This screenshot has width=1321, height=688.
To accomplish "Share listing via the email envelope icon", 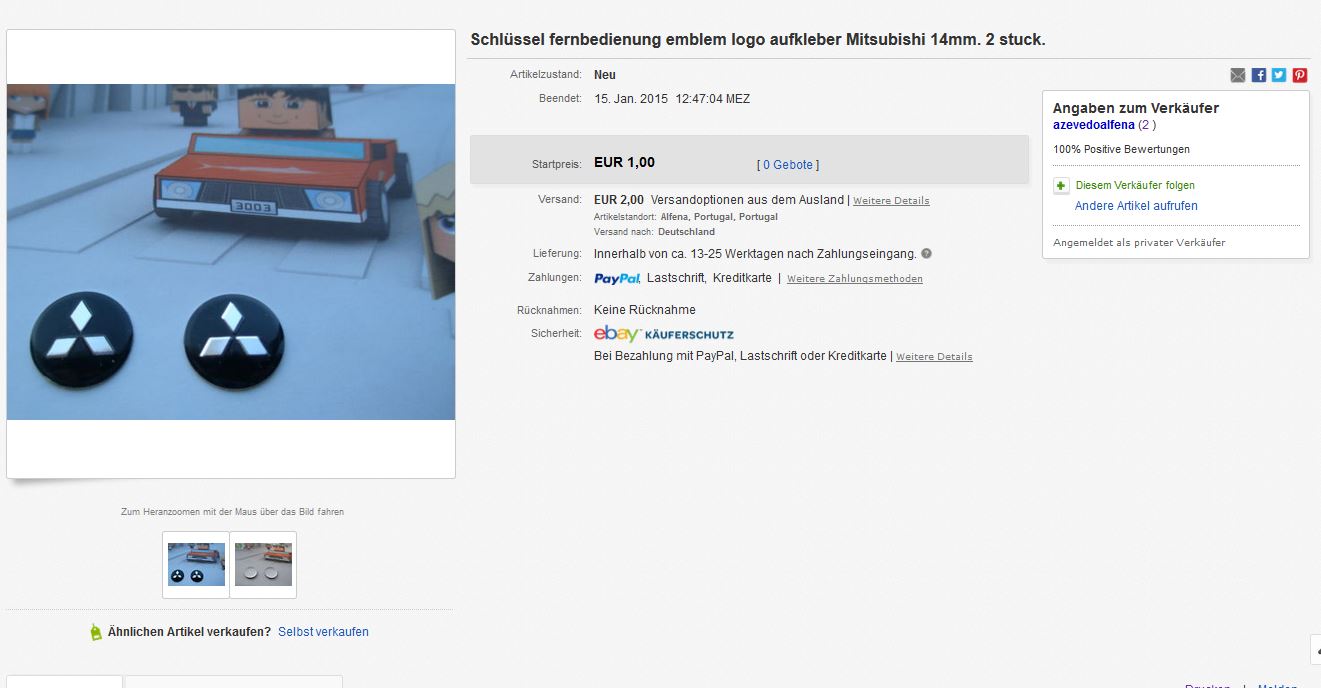I will click(x=1238, y=75).
